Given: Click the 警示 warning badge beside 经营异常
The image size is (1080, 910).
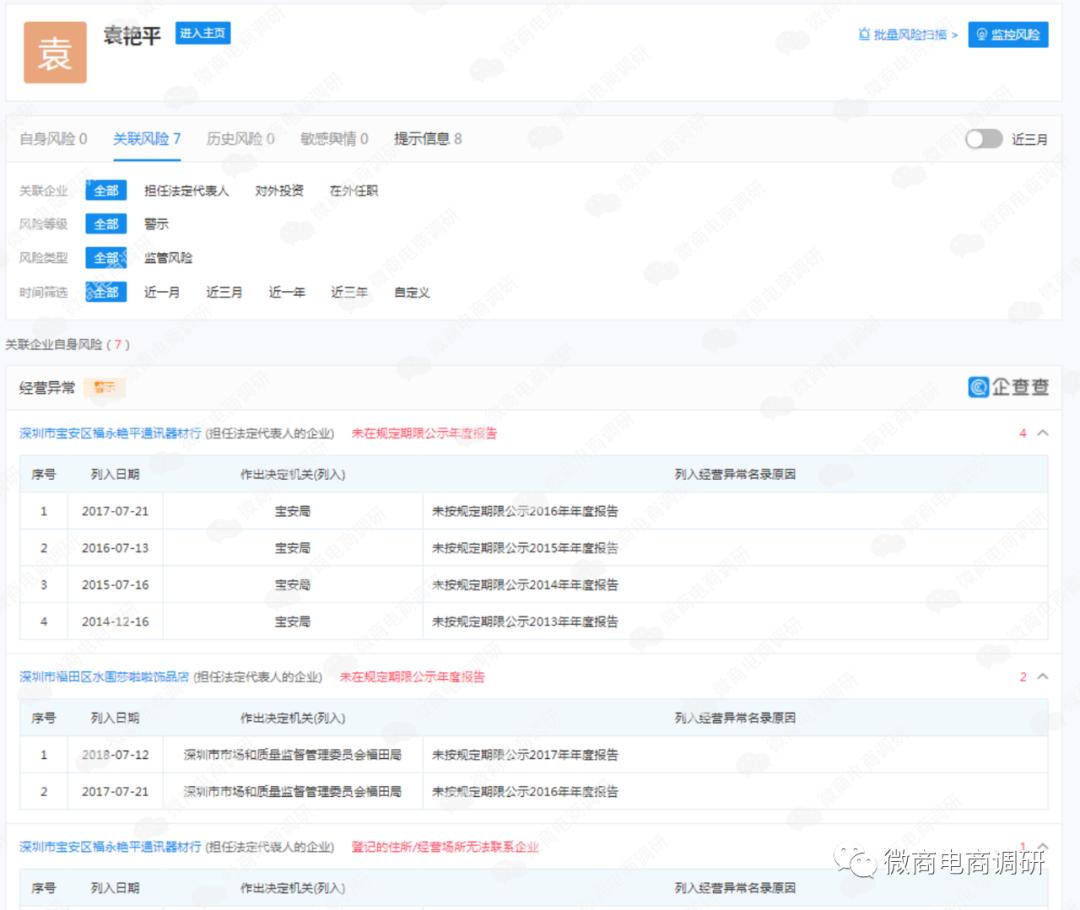Looking at the screenshot, I should click(105, 387).
